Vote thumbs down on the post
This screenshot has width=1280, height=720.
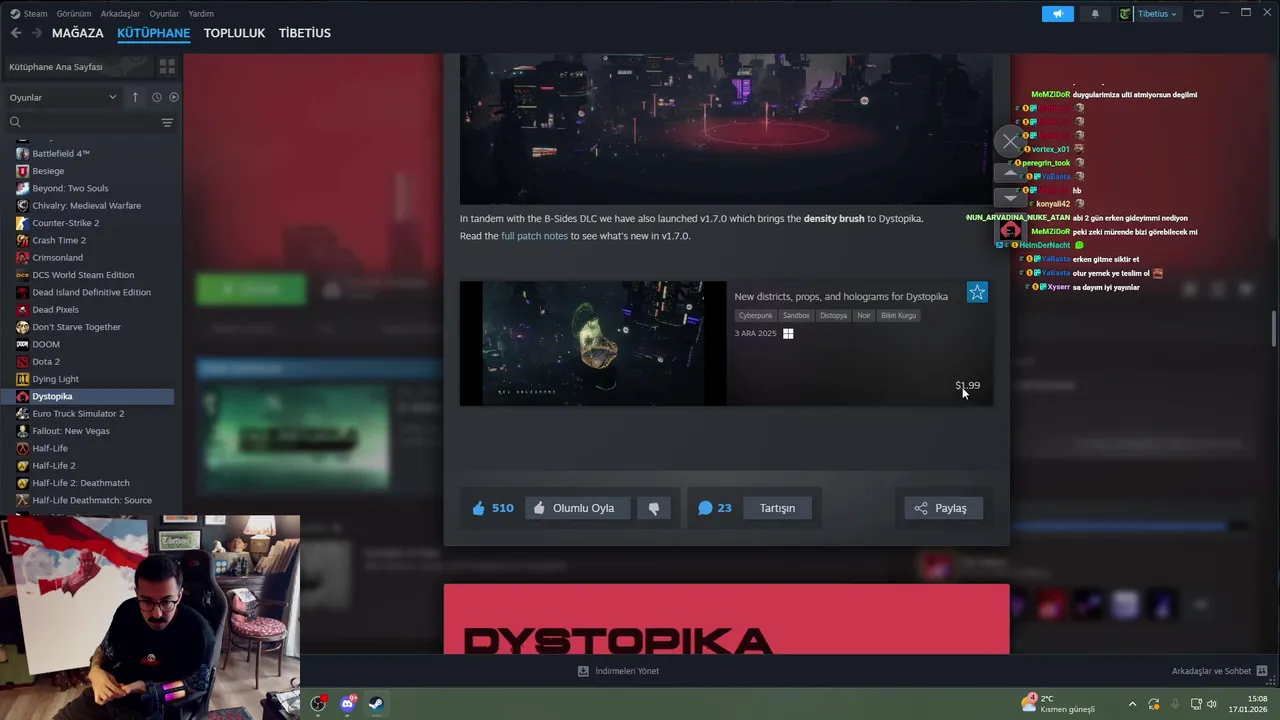click(x=654, y=508)
